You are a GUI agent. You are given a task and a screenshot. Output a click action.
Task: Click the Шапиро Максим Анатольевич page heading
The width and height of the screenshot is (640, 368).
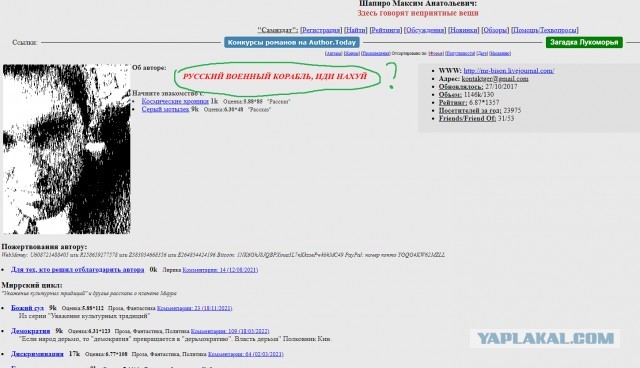tap(418, 4)
